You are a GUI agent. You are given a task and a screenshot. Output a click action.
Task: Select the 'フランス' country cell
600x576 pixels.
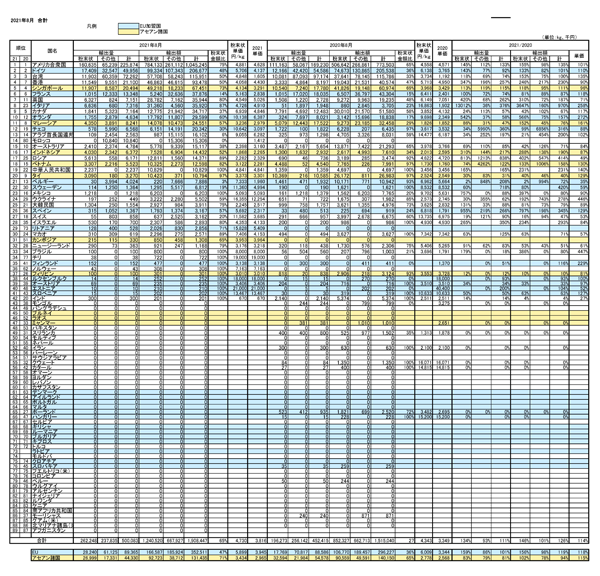52,94
